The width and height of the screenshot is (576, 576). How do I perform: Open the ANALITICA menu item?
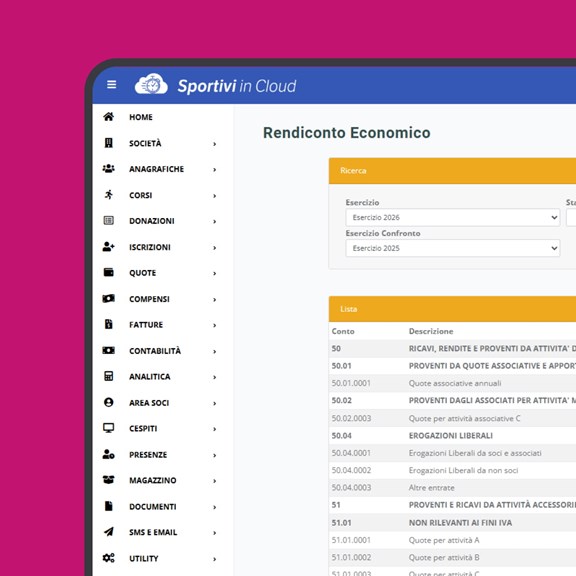[150, 377]
